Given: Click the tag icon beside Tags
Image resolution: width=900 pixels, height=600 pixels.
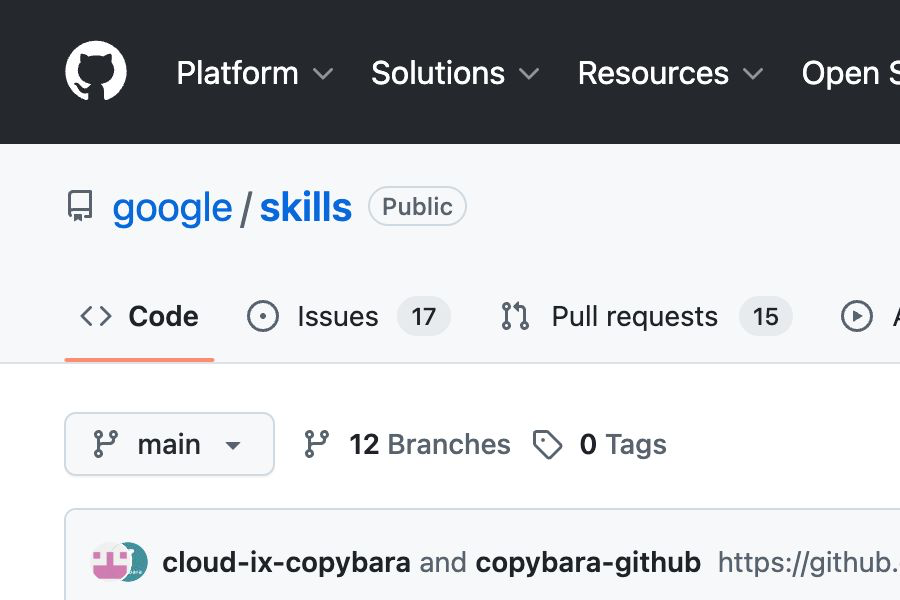Looking at the screenshot, I should (x=548, y=444).
